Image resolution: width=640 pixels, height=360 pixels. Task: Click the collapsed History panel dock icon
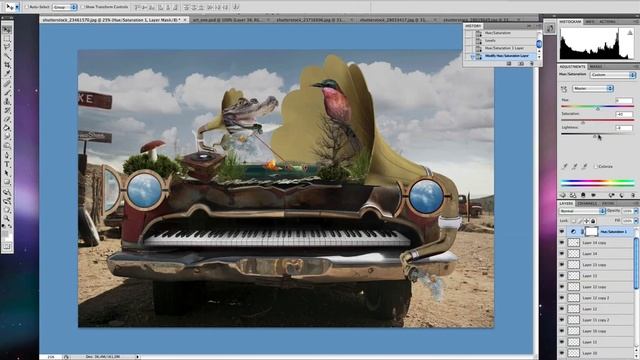tap(550, 28)
